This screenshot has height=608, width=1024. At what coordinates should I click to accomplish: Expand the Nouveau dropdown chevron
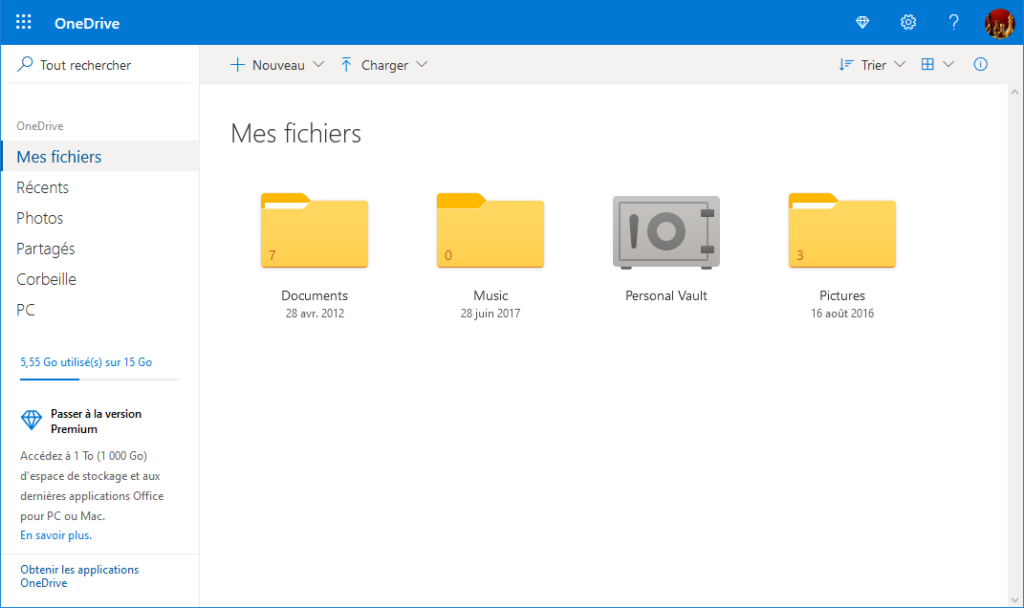[318, 65]
